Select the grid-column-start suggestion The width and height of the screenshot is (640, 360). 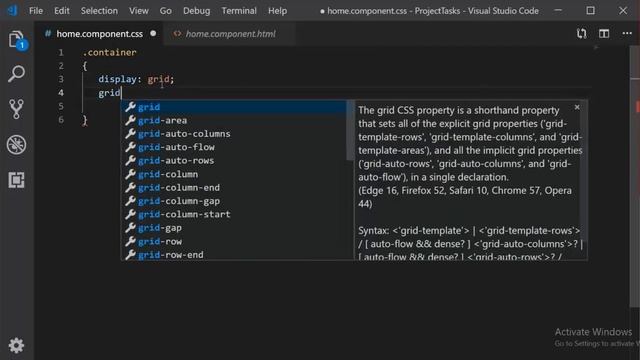tap(235, 215)
